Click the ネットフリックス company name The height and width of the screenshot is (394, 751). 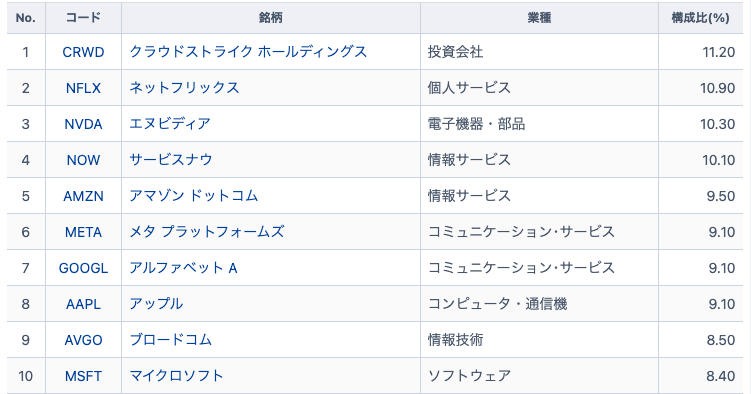tap(184, 88)
